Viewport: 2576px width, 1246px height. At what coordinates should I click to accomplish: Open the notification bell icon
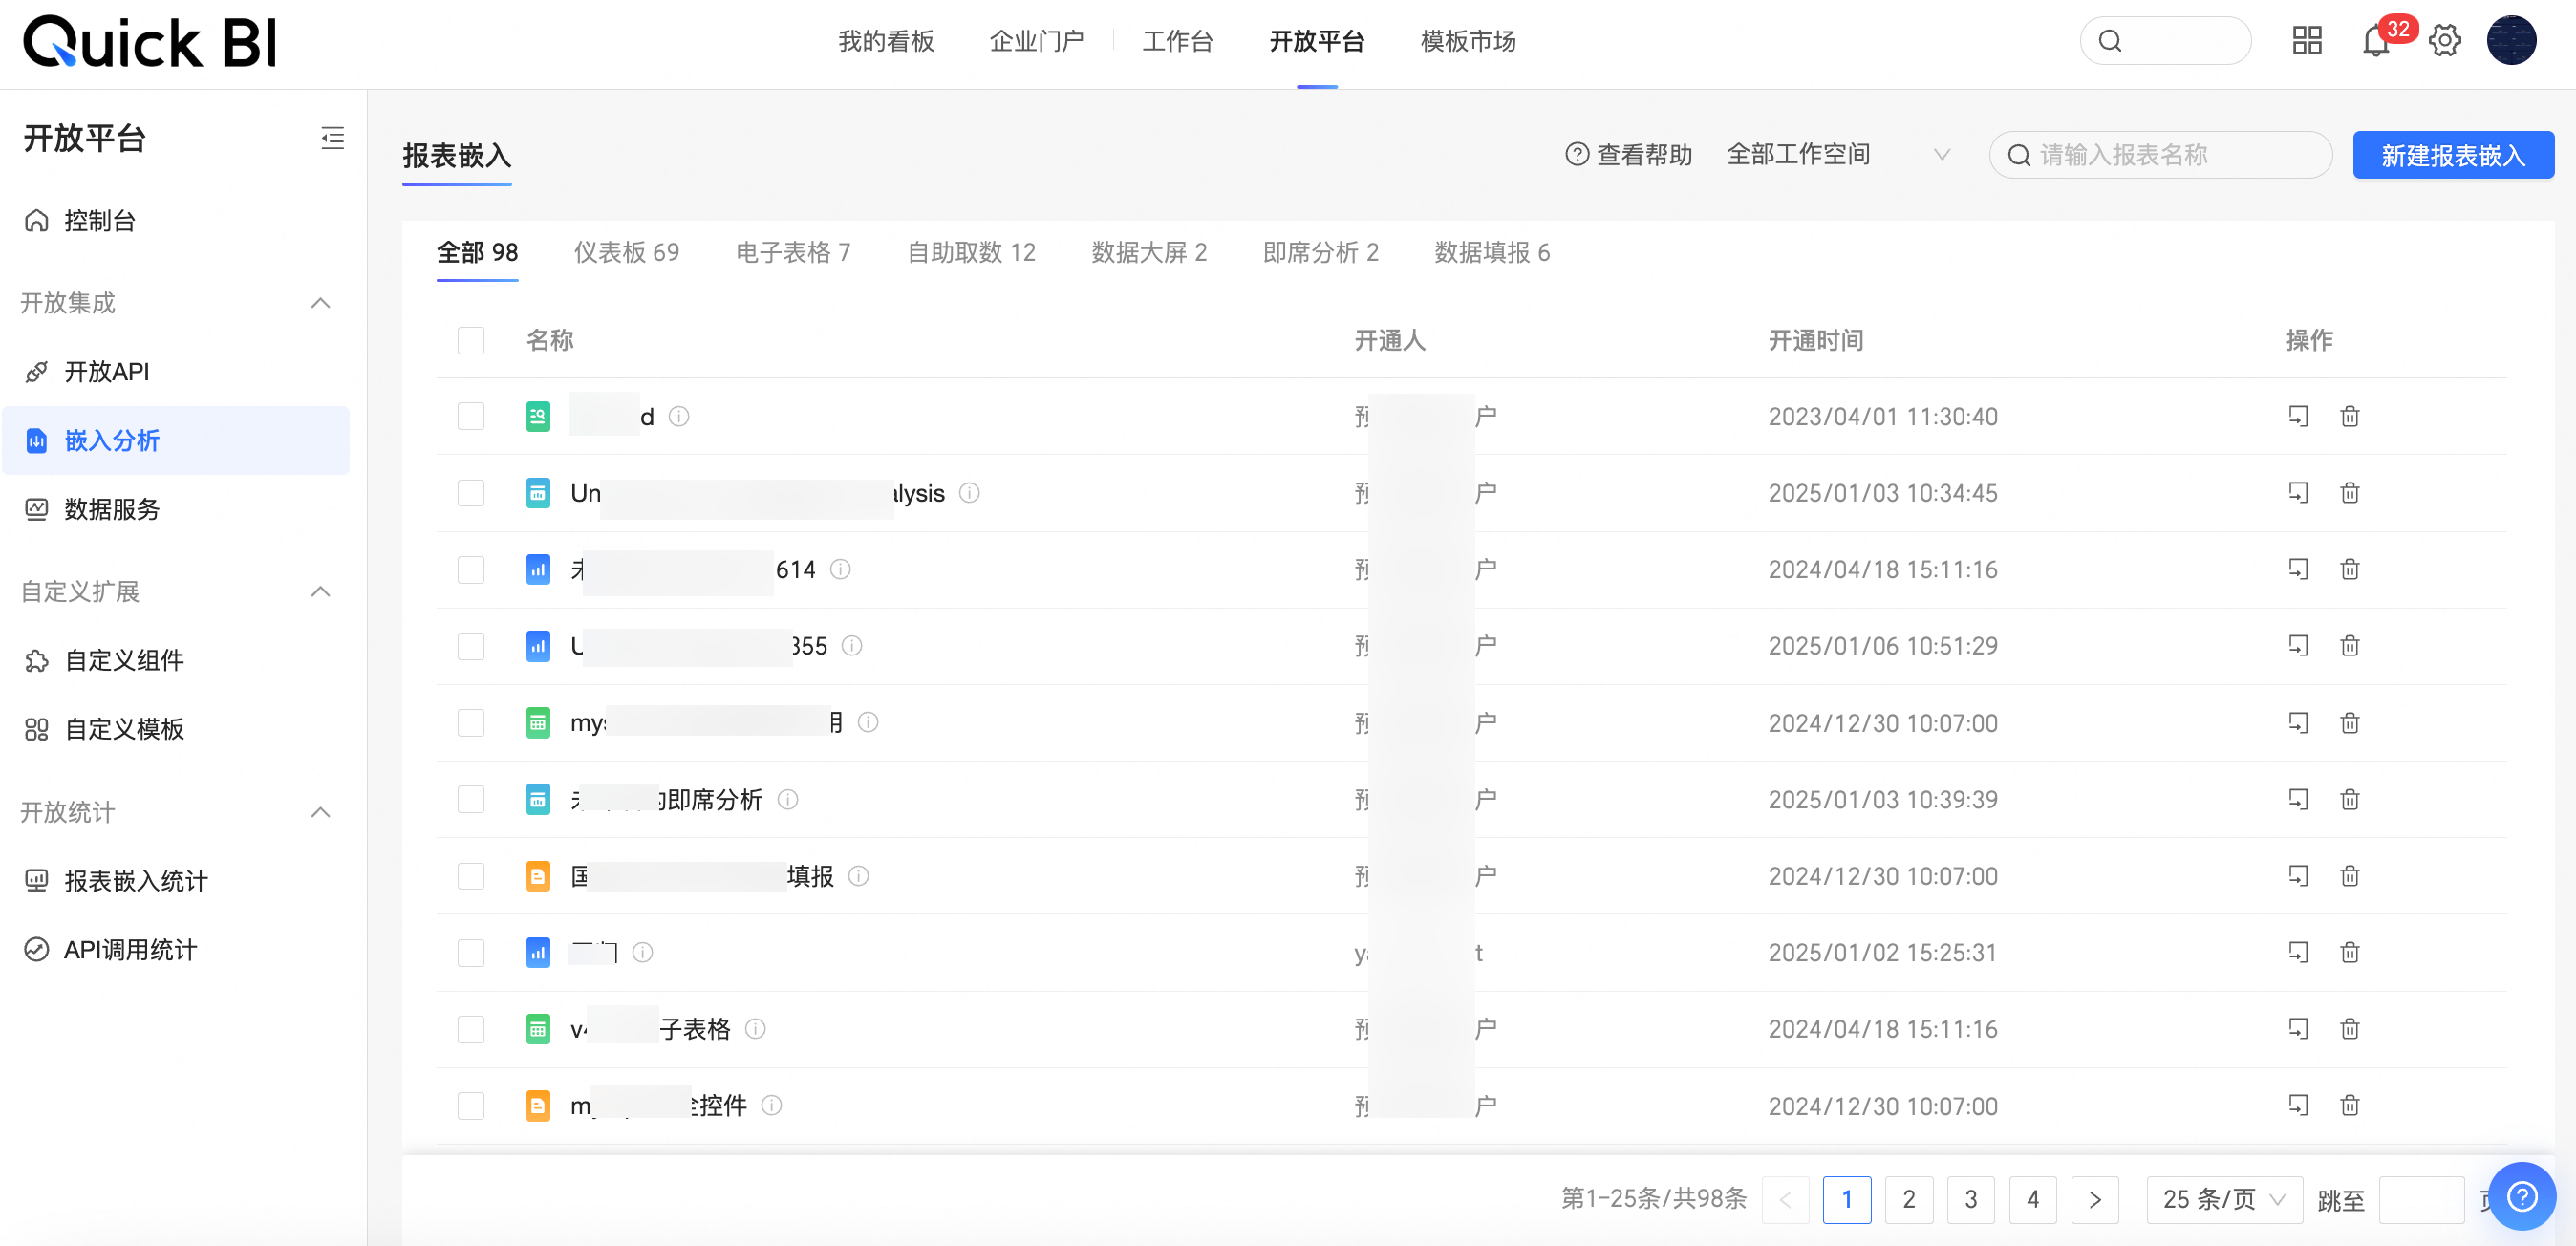(2375, 42)
